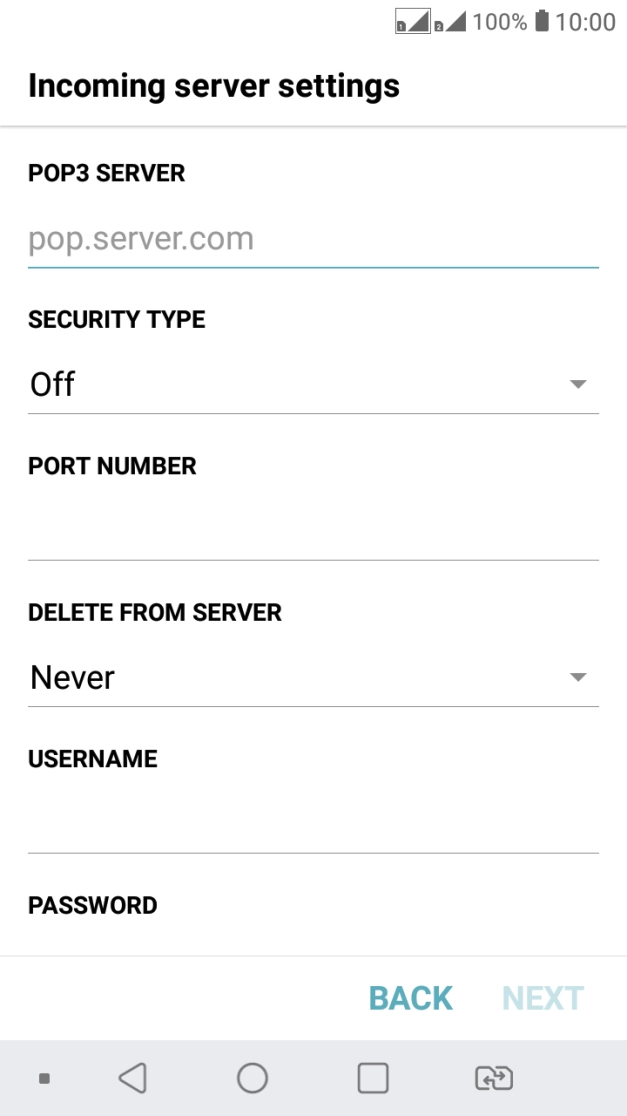Expand the Delete From Server dropdown arrow

(x=577, y=677)
